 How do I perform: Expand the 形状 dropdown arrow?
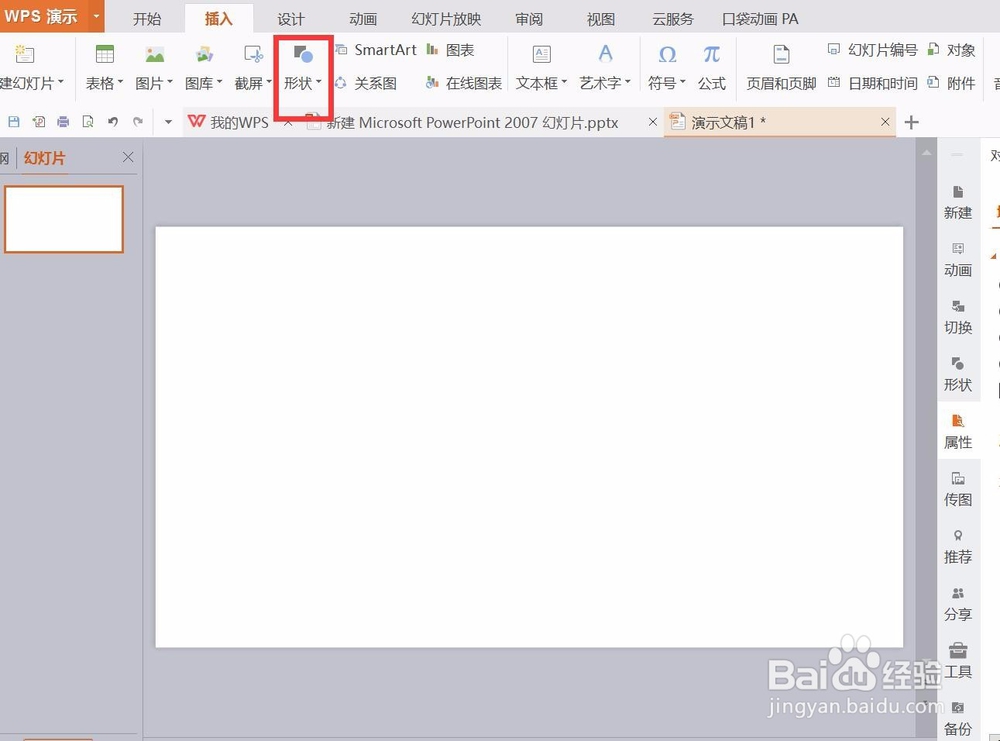pyautogui.click(x=318, y=82)
